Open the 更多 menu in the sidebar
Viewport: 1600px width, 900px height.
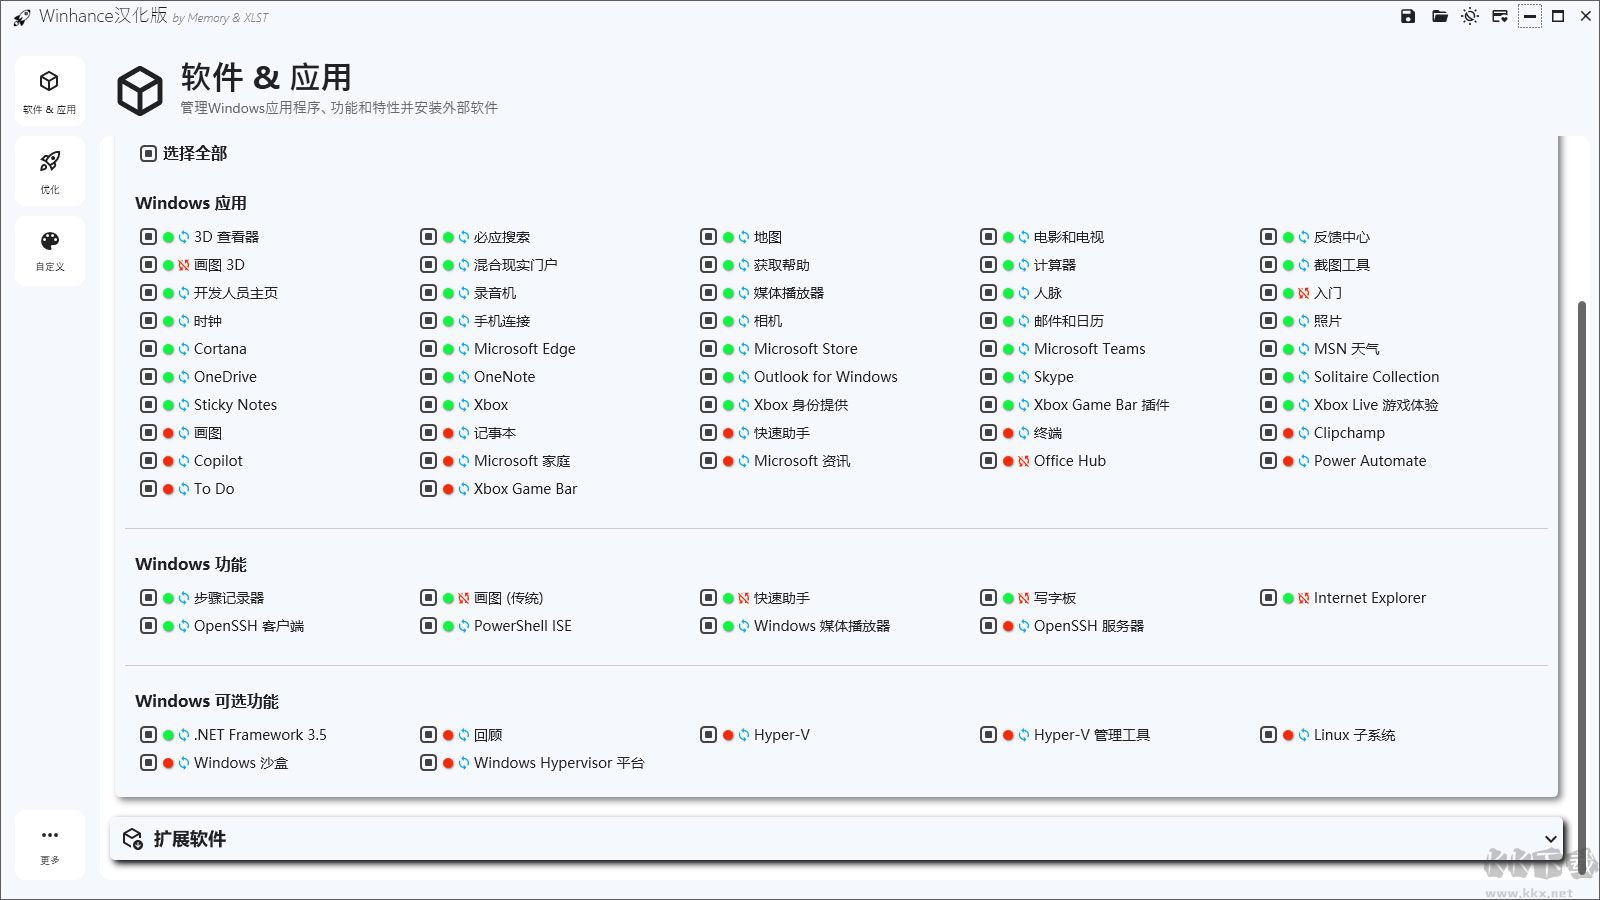50,845
